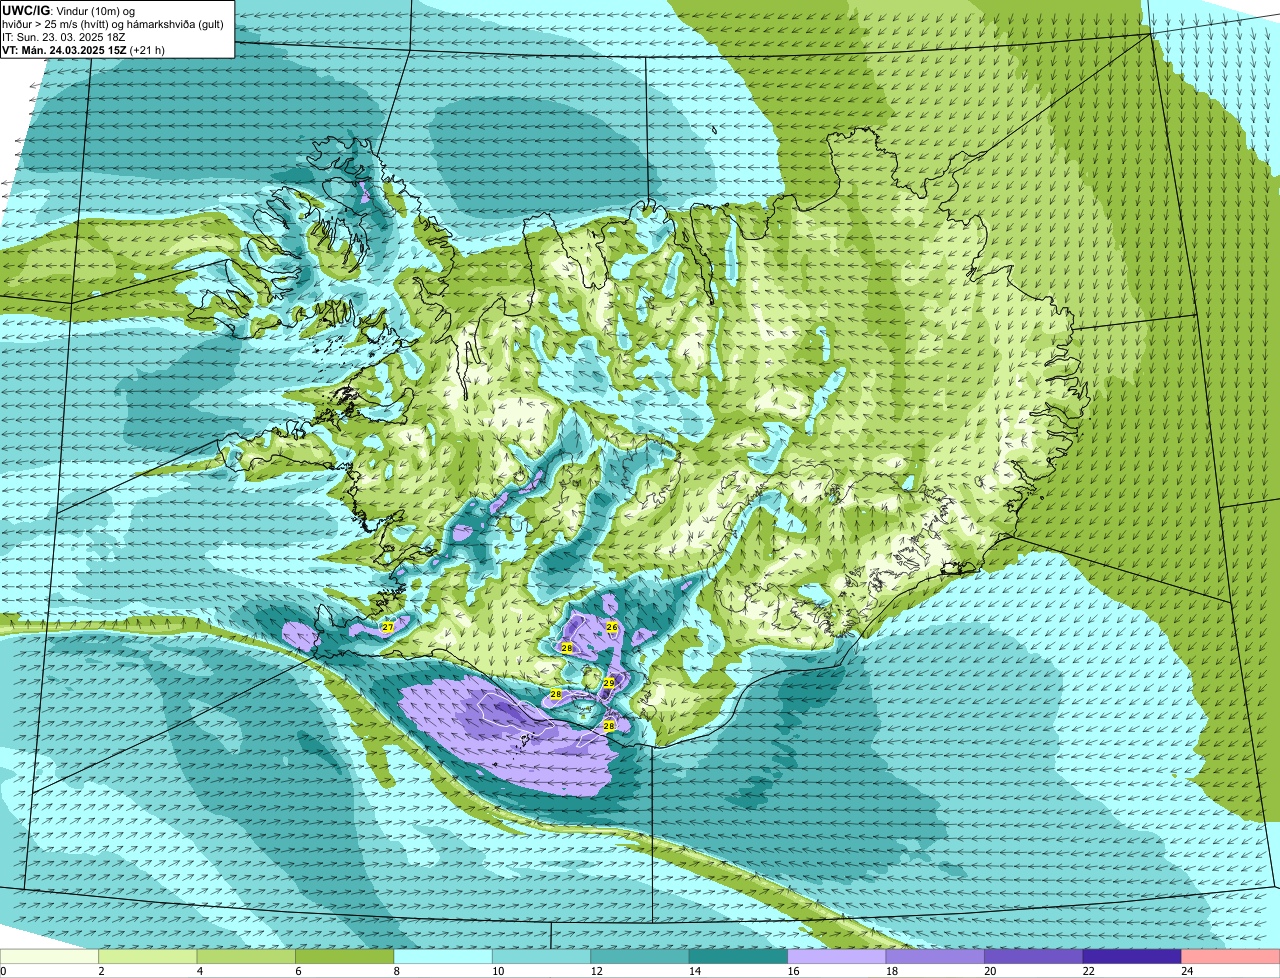This screenshot has width=1280, height=978.
Task: Select the 10–12 m/s turquoise legend swatch
Action: 542,957
